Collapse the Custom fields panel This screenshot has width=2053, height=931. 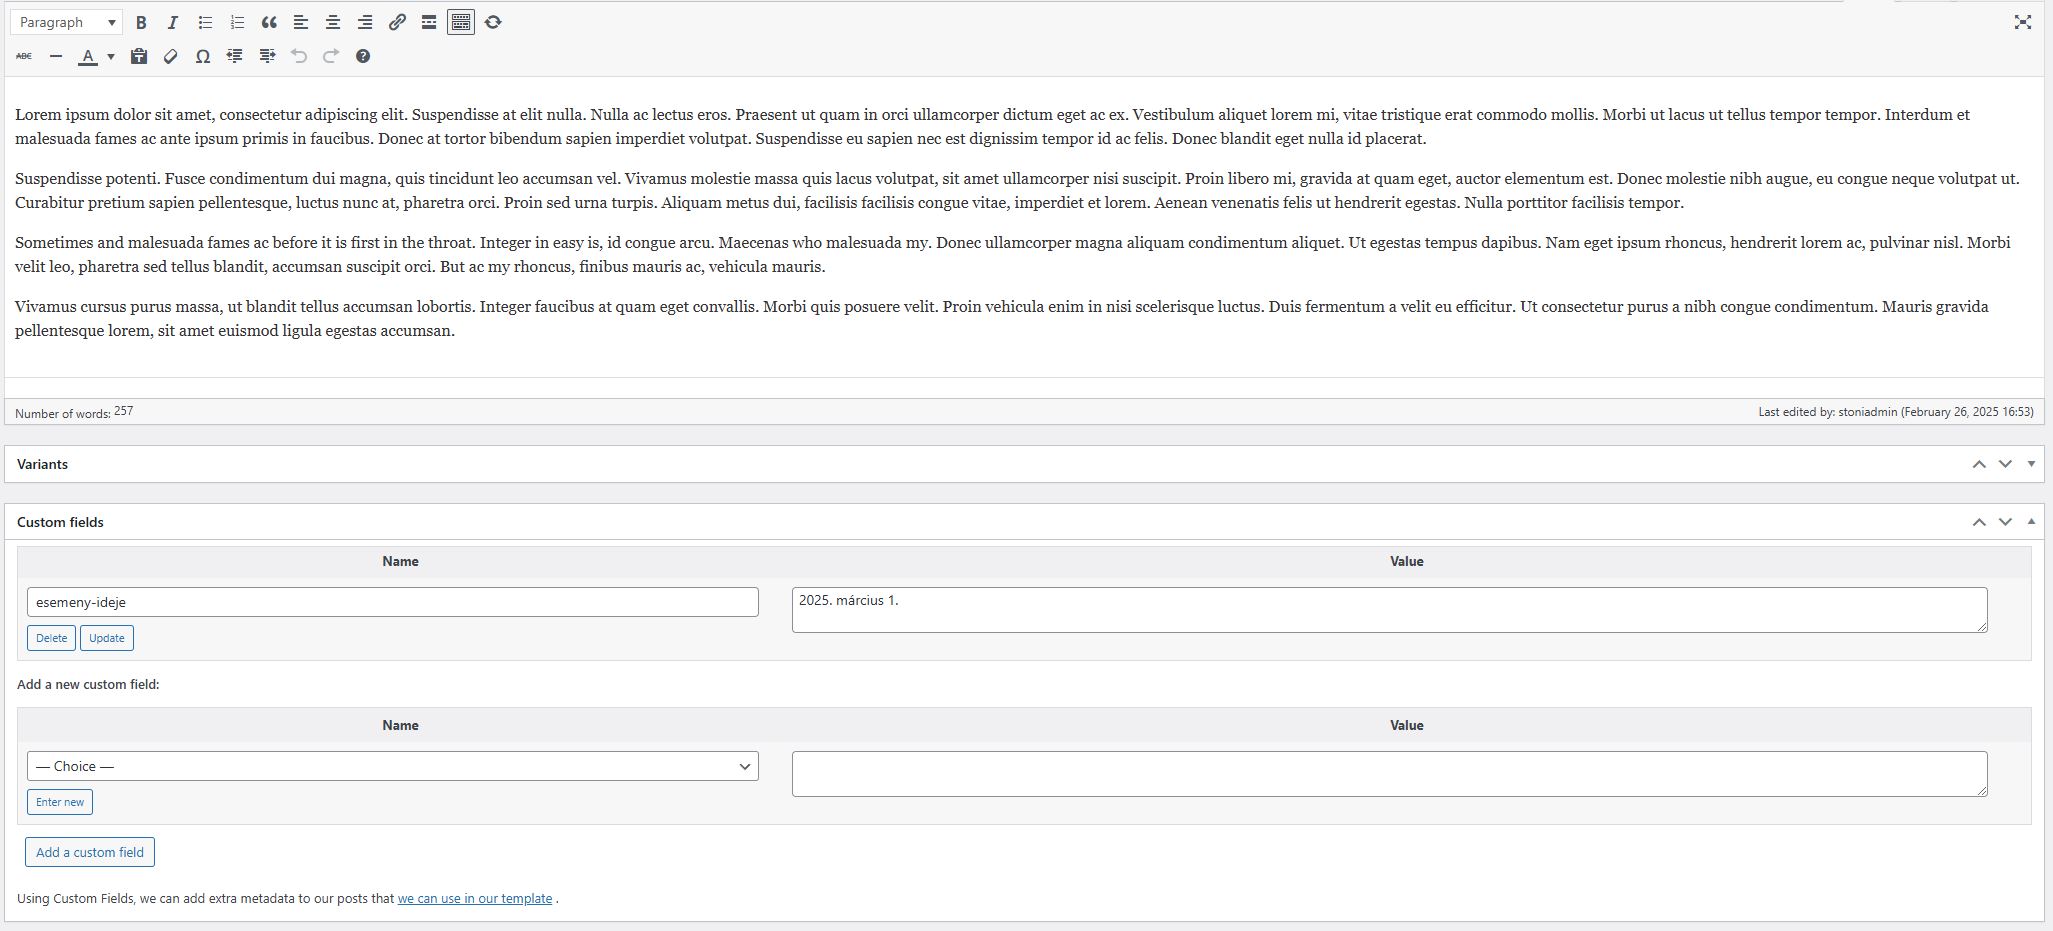(x=2031, y=522)
